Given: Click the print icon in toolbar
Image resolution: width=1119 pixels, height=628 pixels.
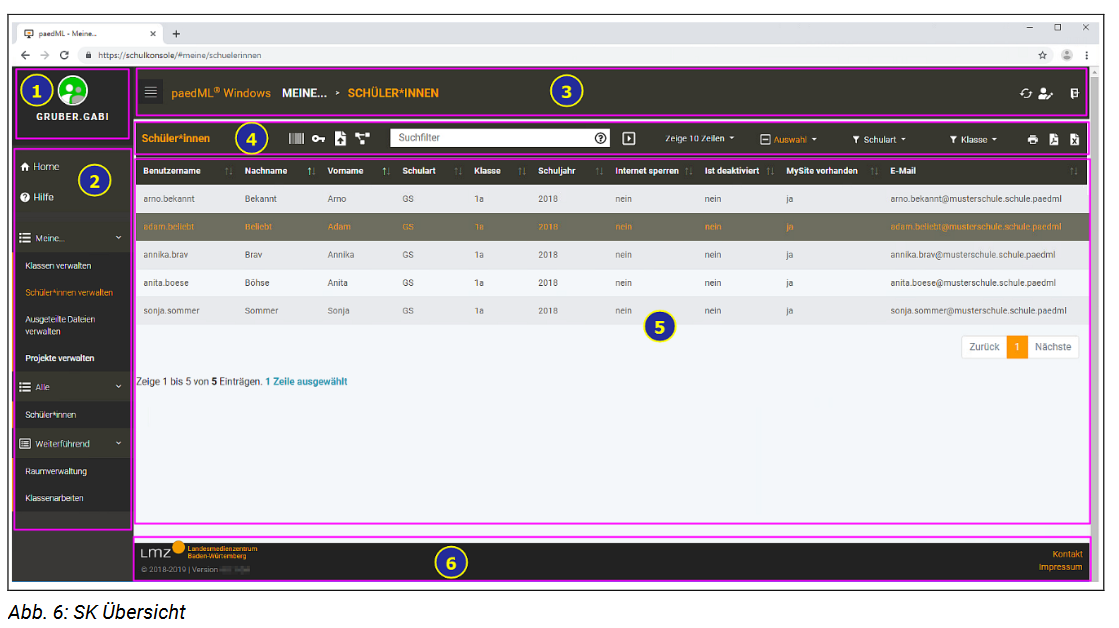Looking at the screenshot, I should 1033,140.
